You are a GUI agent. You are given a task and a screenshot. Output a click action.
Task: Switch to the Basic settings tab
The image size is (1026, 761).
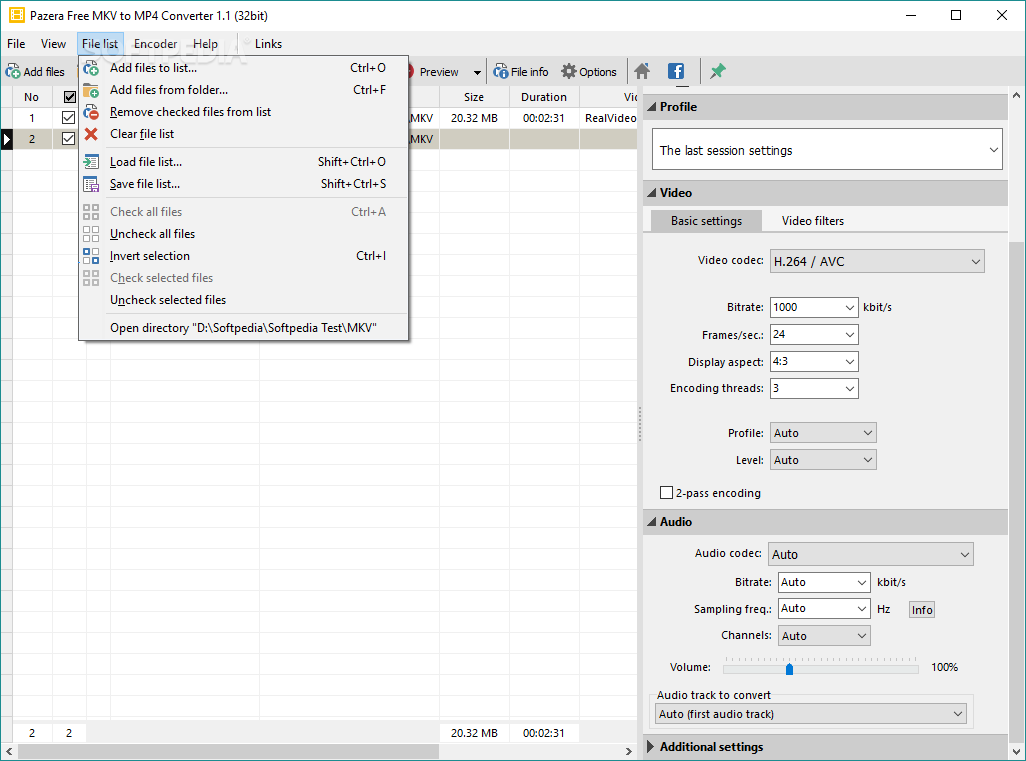pos(706,221)
